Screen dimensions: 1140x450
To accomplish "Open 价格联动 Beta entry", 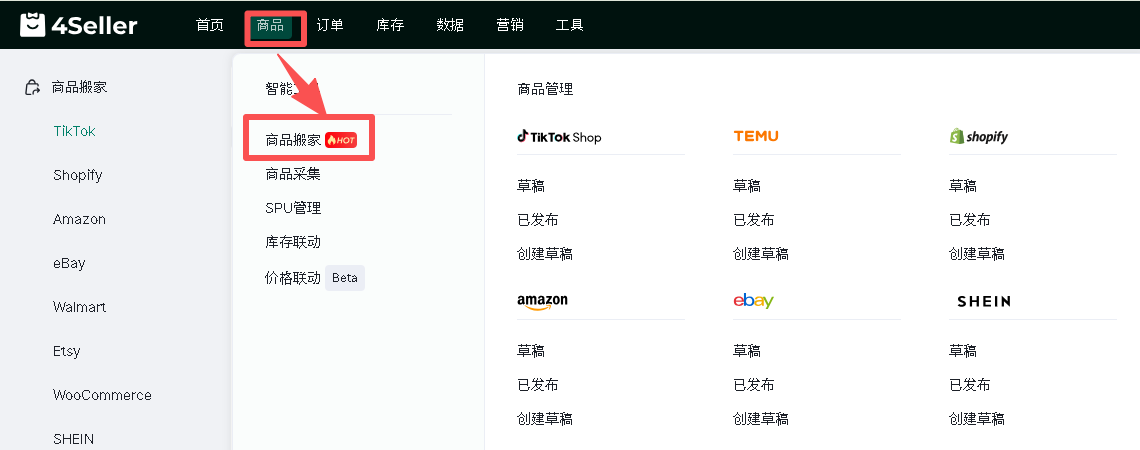I will point(315,278).
